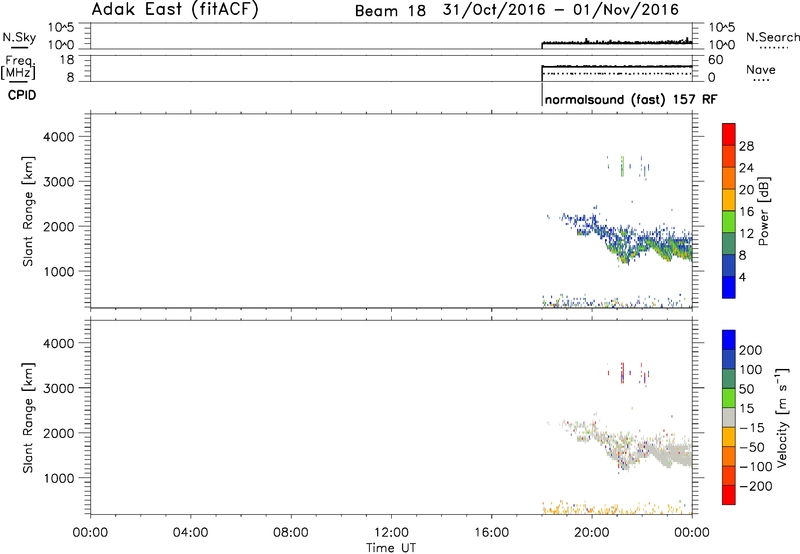Click the '28' value on the Power scale
Viewport: 800px width, 554px height.
[746, 146]
